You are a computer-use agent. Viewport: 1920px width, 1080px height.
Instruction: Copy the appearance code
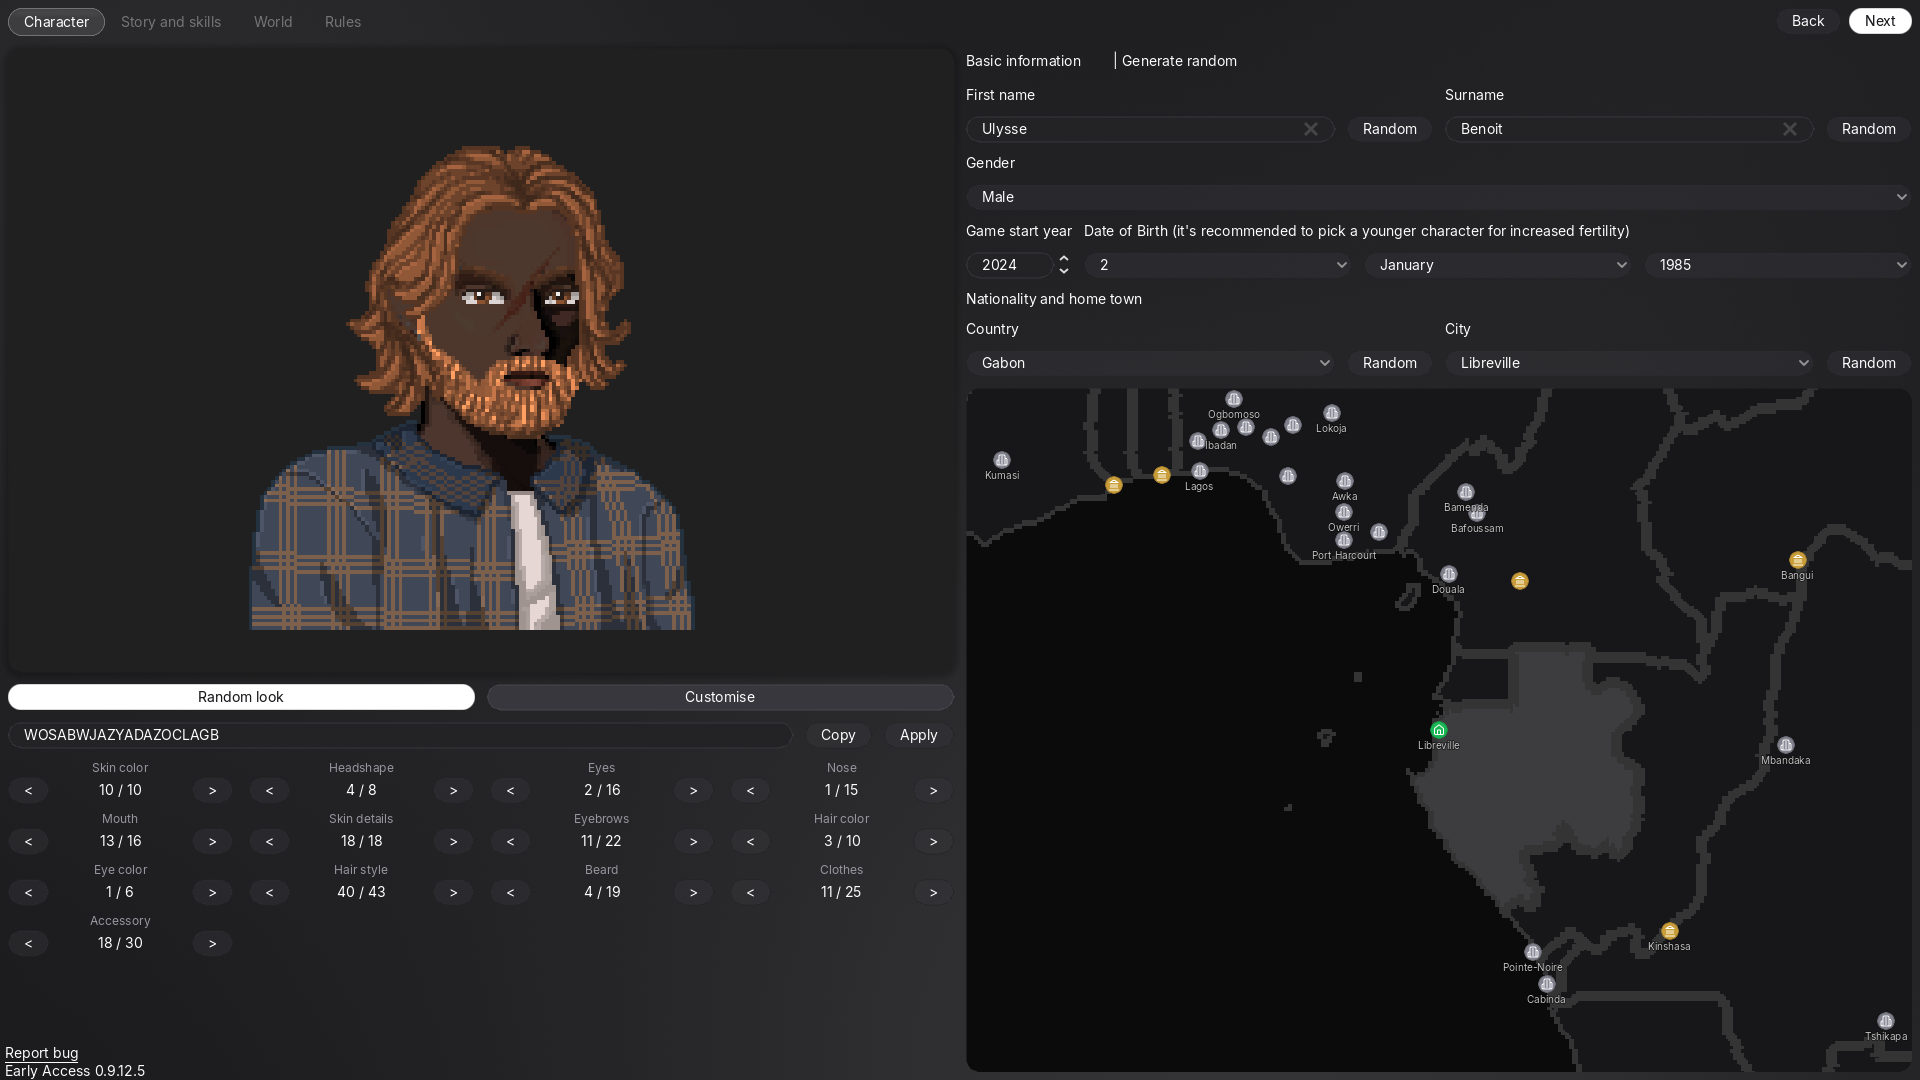tap(838, 735)
